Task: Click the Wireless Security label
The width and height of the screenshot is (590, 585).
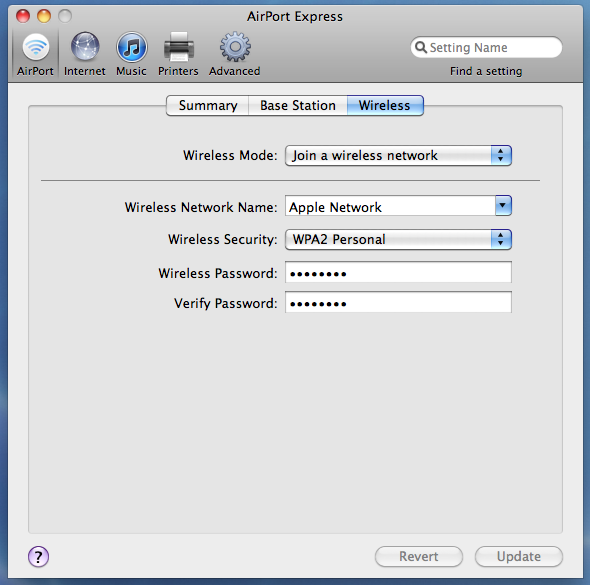Action: pyautogui.click(x=222, y=239)
